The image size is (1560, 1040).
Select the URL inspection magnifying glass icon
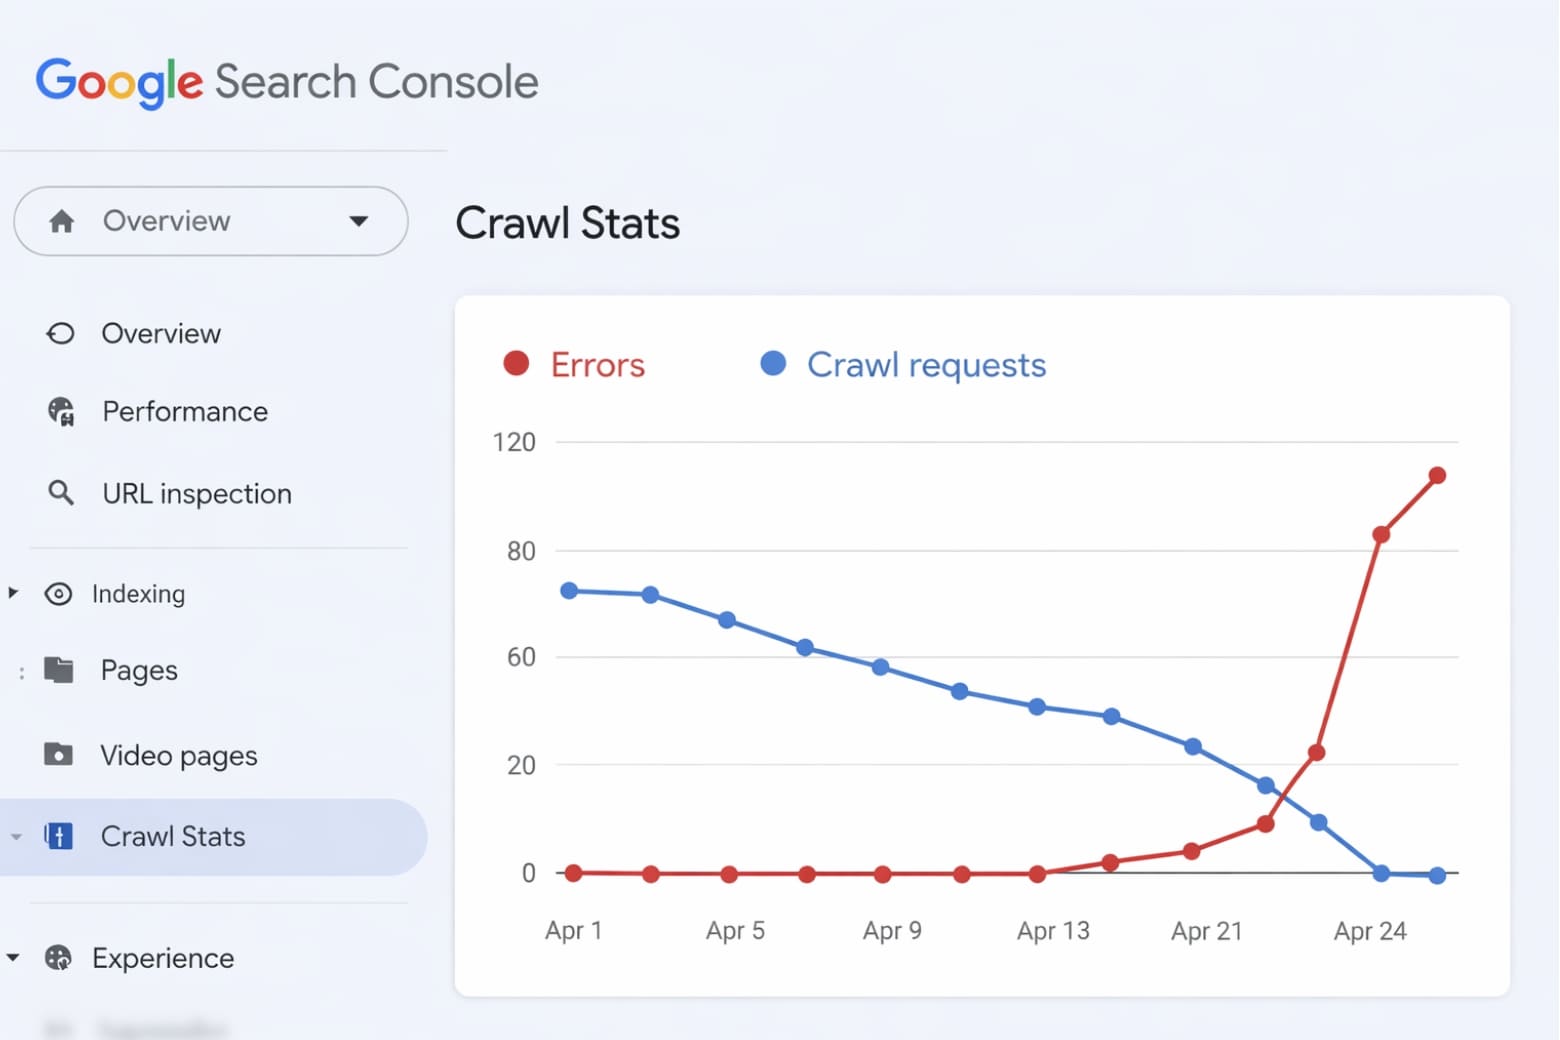[x=60, y=493]
